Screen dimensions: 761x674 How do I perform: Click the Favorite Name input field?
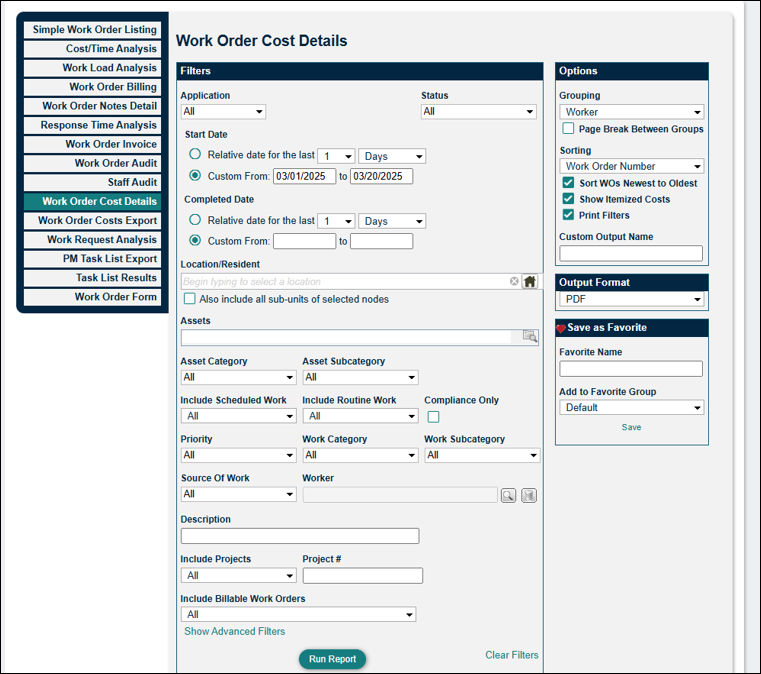631,369
